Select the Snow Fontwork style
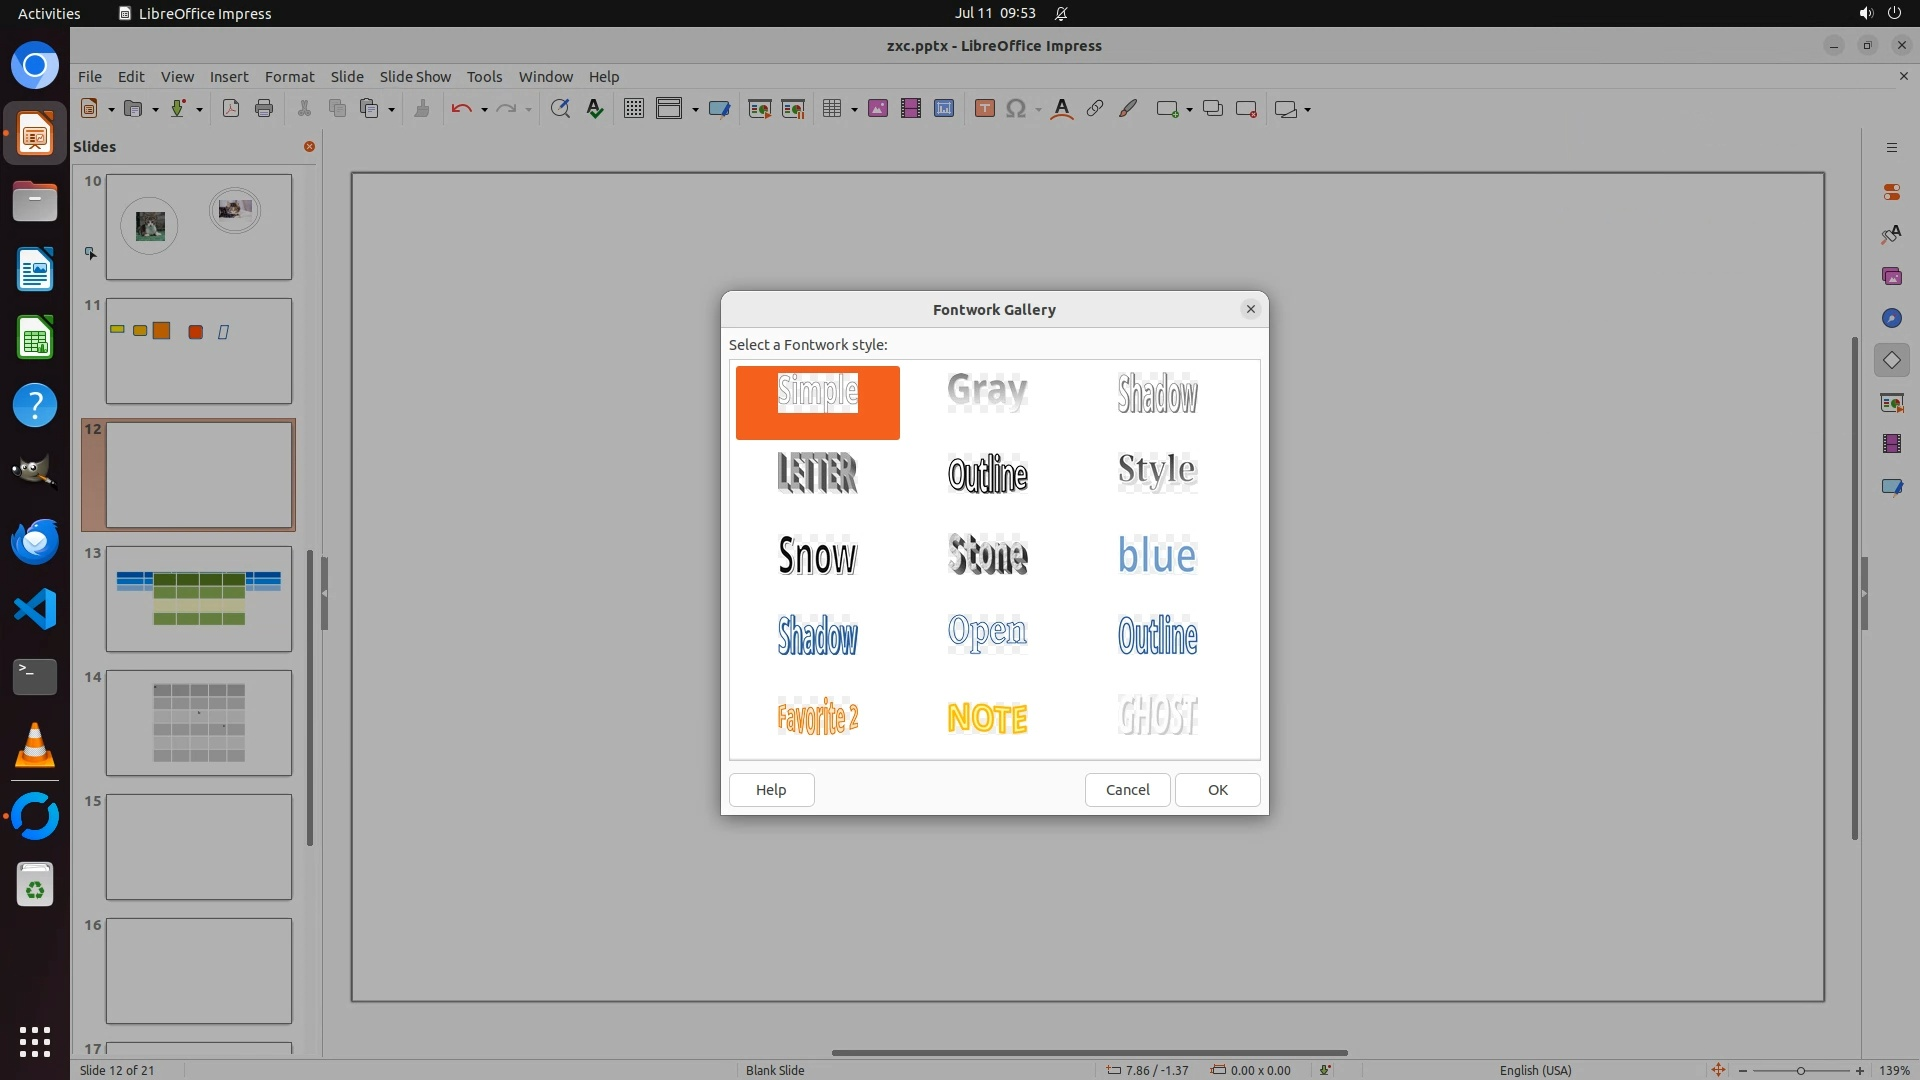 tap(817, 555)
